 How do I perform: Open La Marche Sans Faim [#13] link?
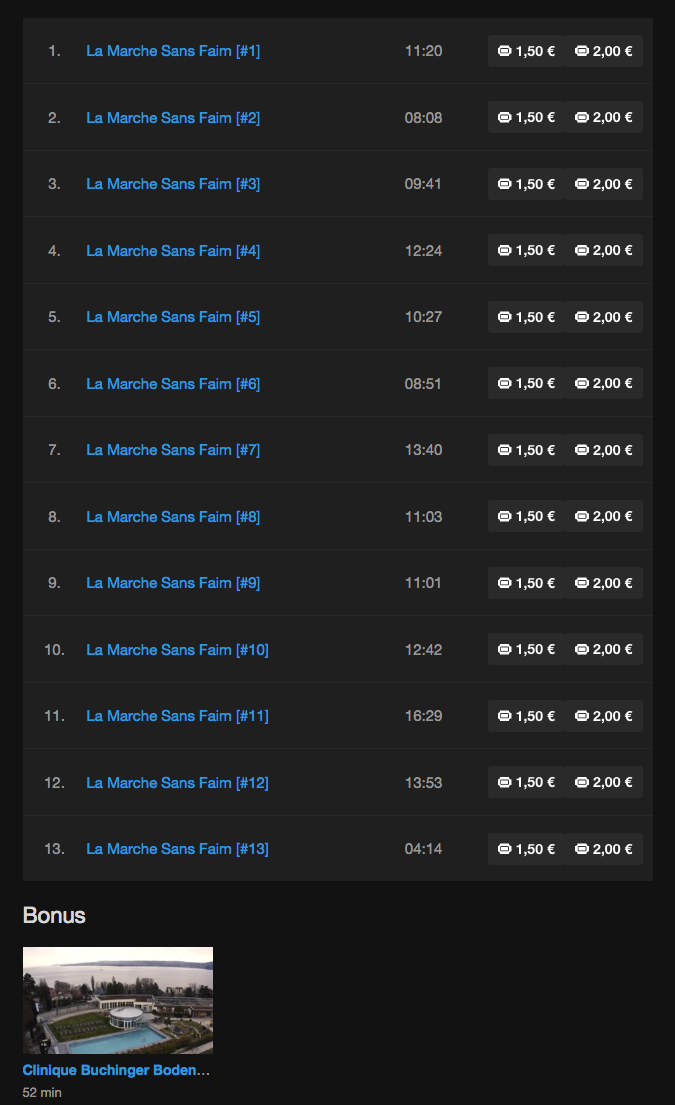click(178, 849)
